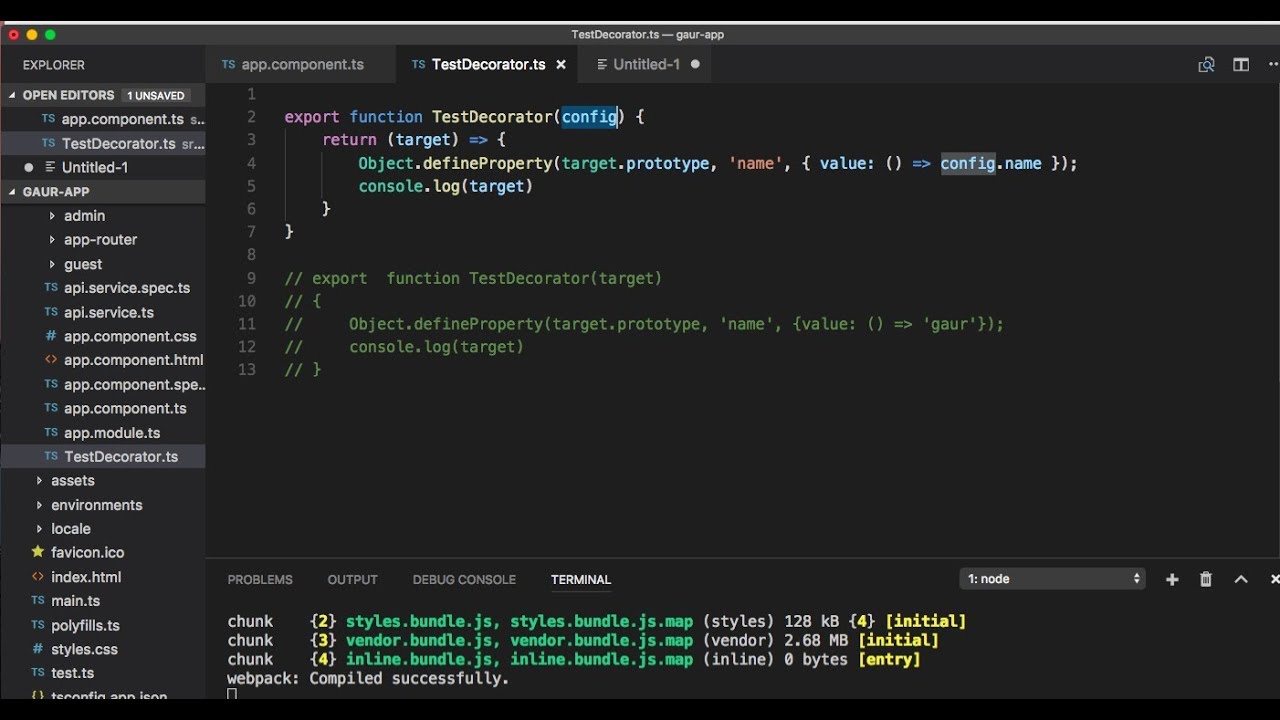Screen dimensions: 1280x720
Task: Click the macOS yellow minimize window button
Action: pyautogui.click(x=32, y=34)
